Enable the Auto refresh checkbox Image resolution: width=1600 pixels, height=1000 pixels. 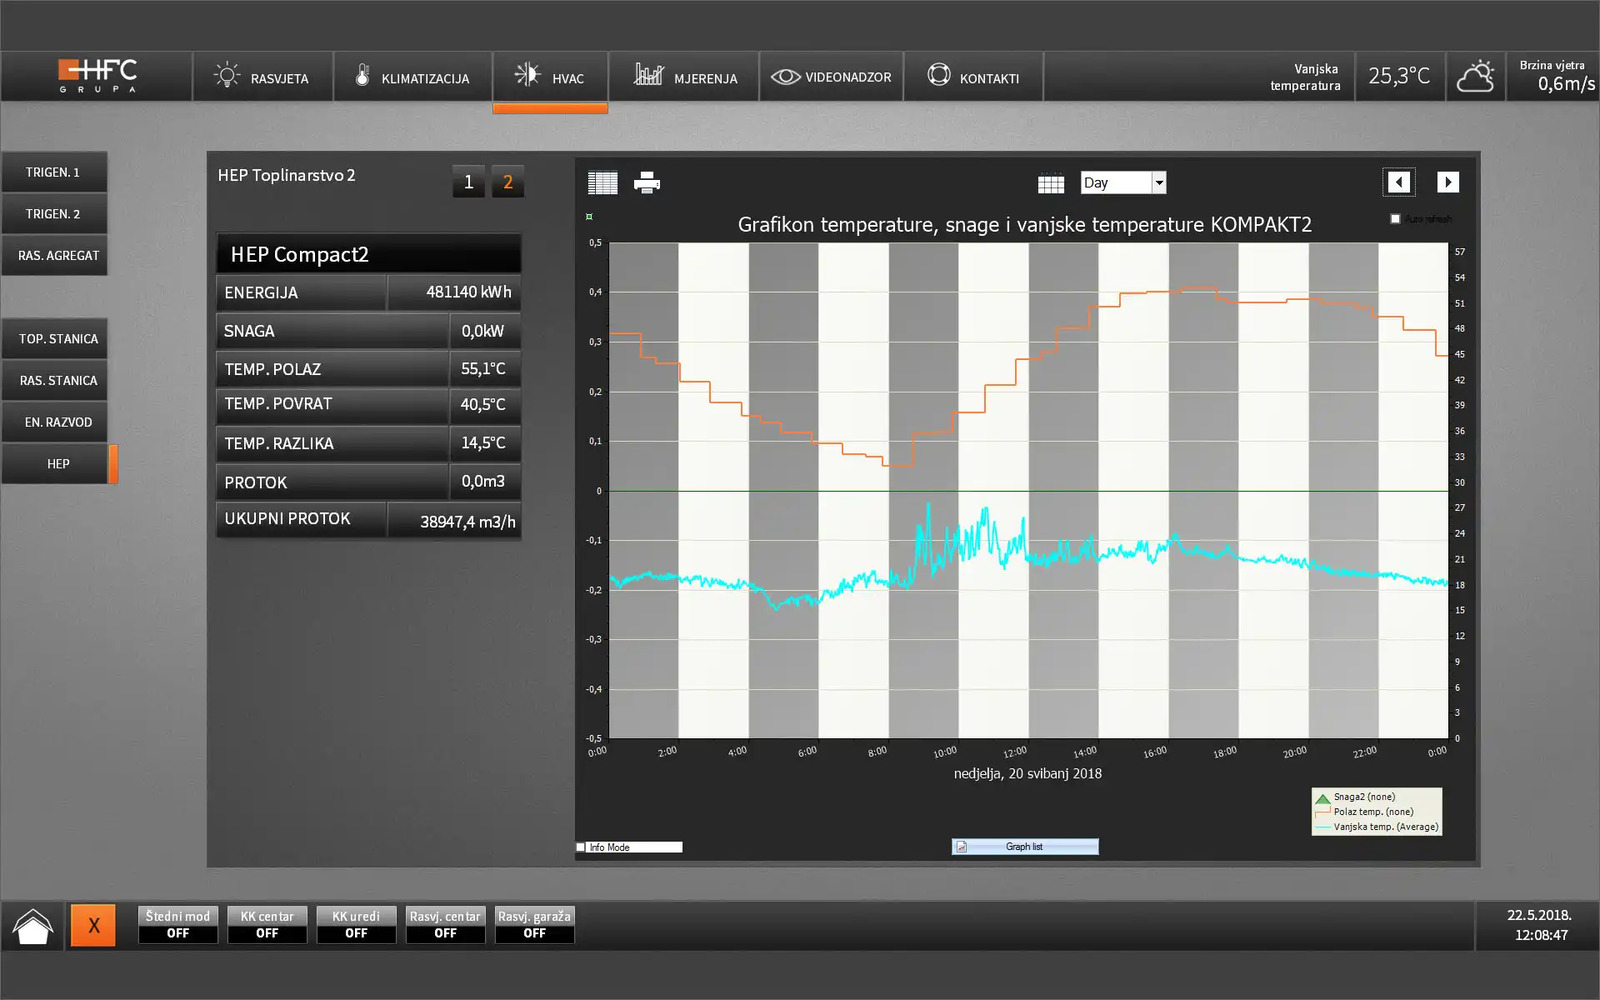1395,219
